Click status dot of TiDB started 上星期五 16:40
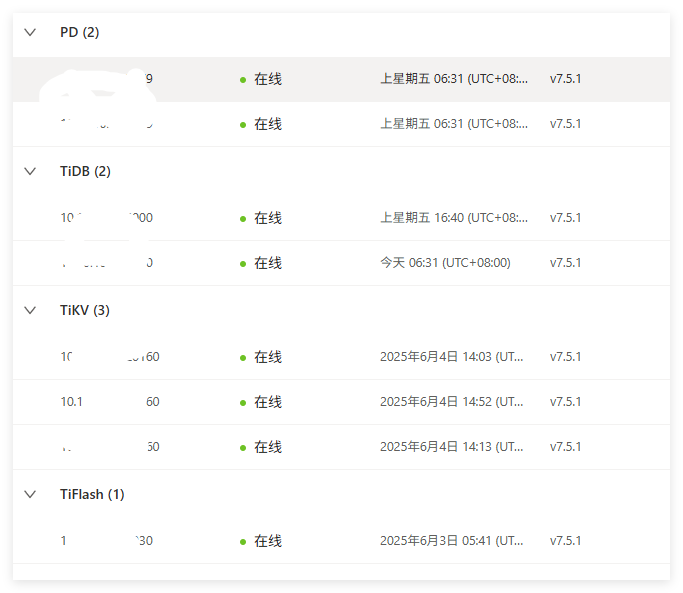The width and height of the screenshot is (683, 593). pyautogui.click(x=243, y=218)
